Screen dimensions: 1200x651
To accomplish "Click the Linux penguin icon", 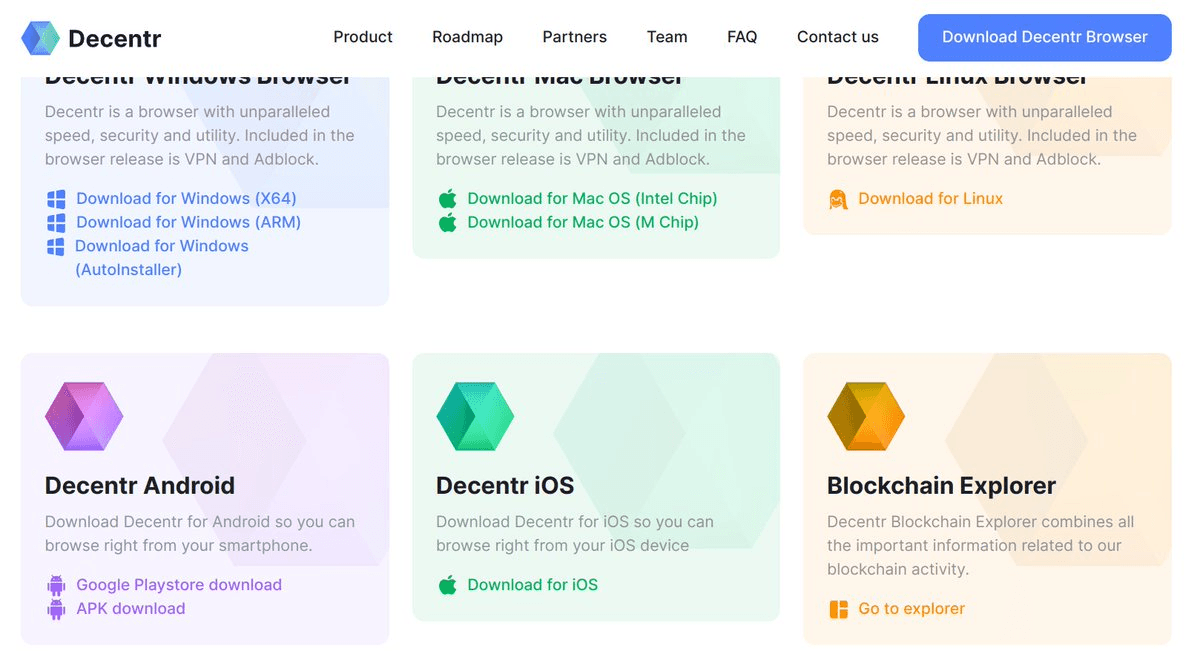I will pyautogui.click(x=838, y=199).
